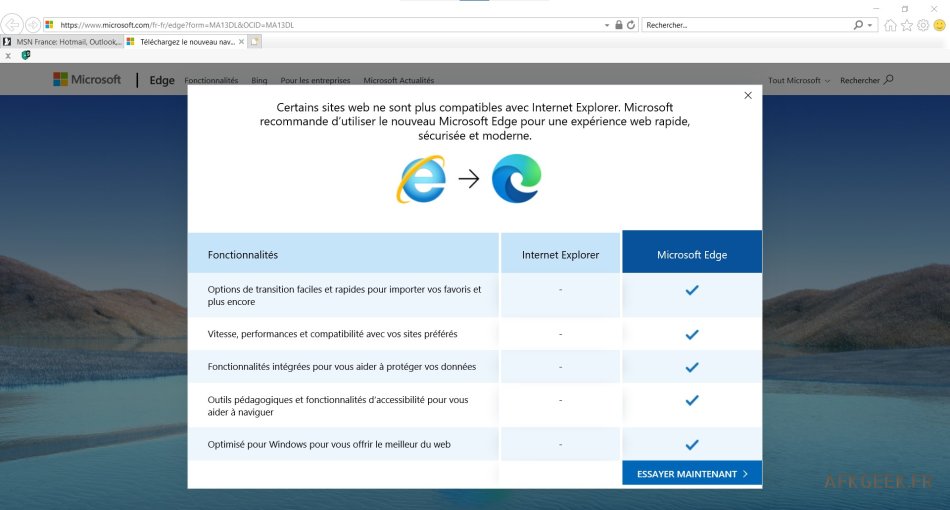This screenshot has width=950, height=510.
Task: Open Microsoft Actualités menu item
Action: click(399, 81)
